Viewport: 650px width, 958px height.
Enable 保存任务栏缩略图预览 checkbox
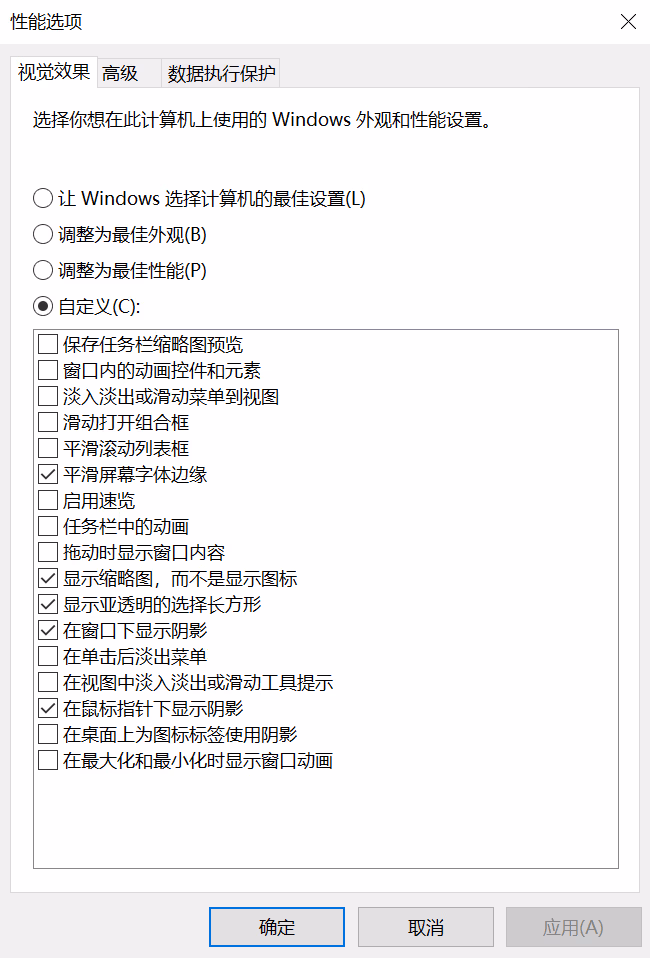(x=48, y=345)
